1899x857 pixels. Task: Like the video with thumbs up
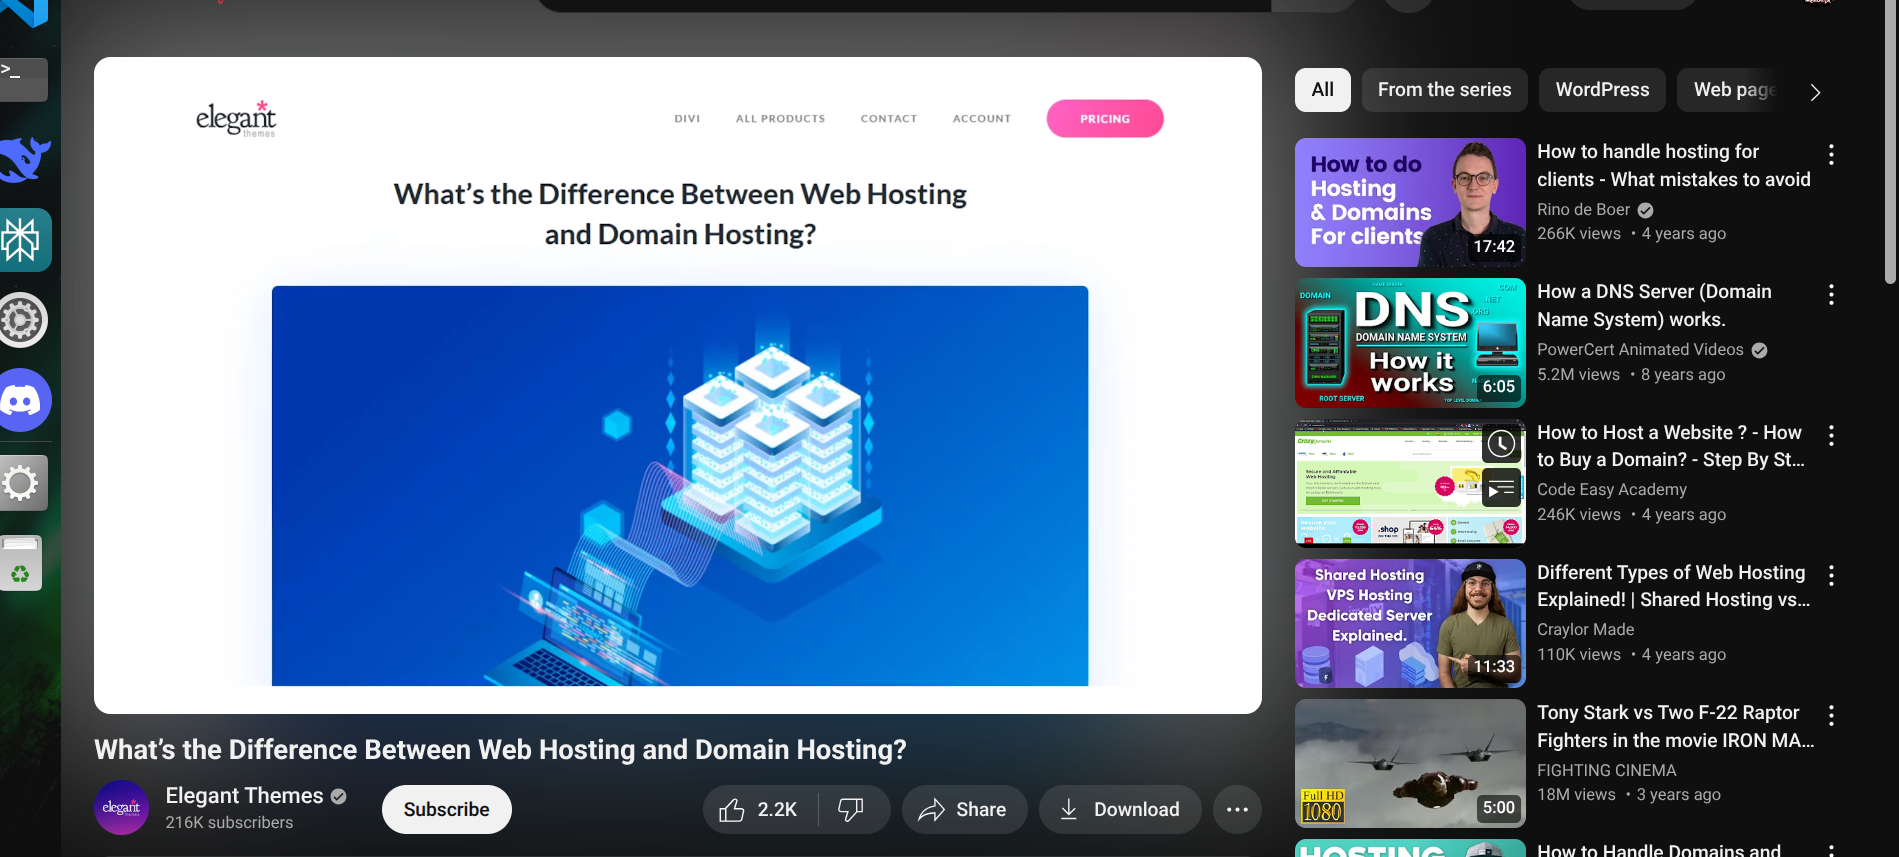click(759, 810)
